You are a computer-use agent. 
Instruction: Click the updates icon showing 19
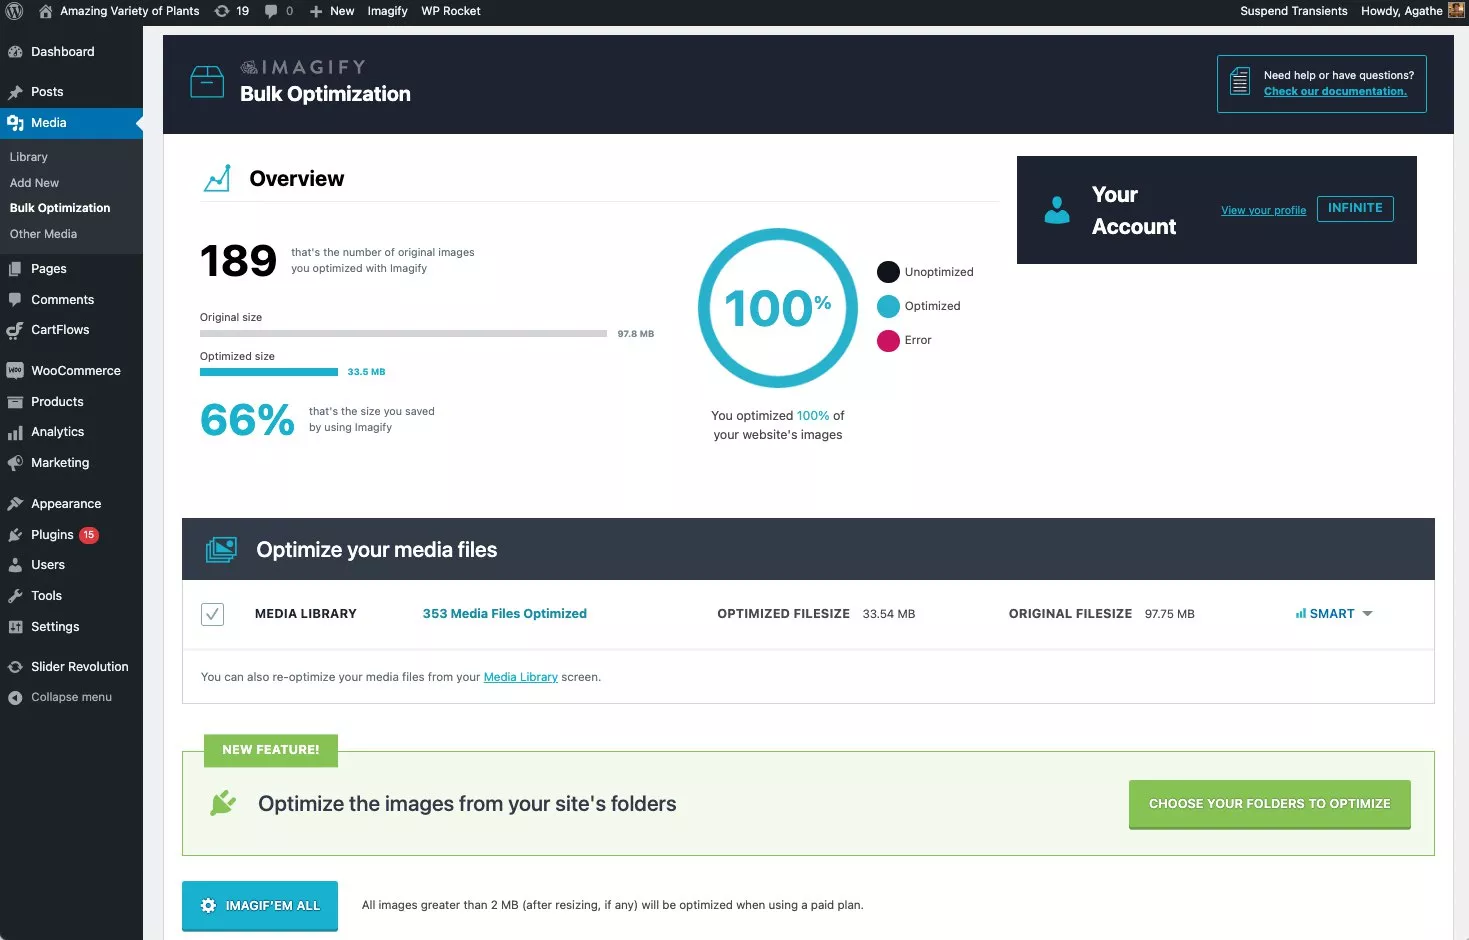[230, 11]
